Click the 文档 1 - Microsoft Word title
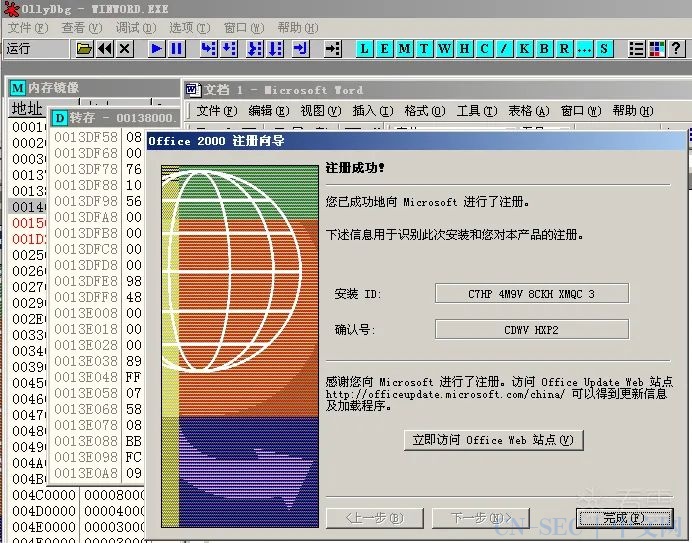692x543 pixels. [x=283, y=90]
